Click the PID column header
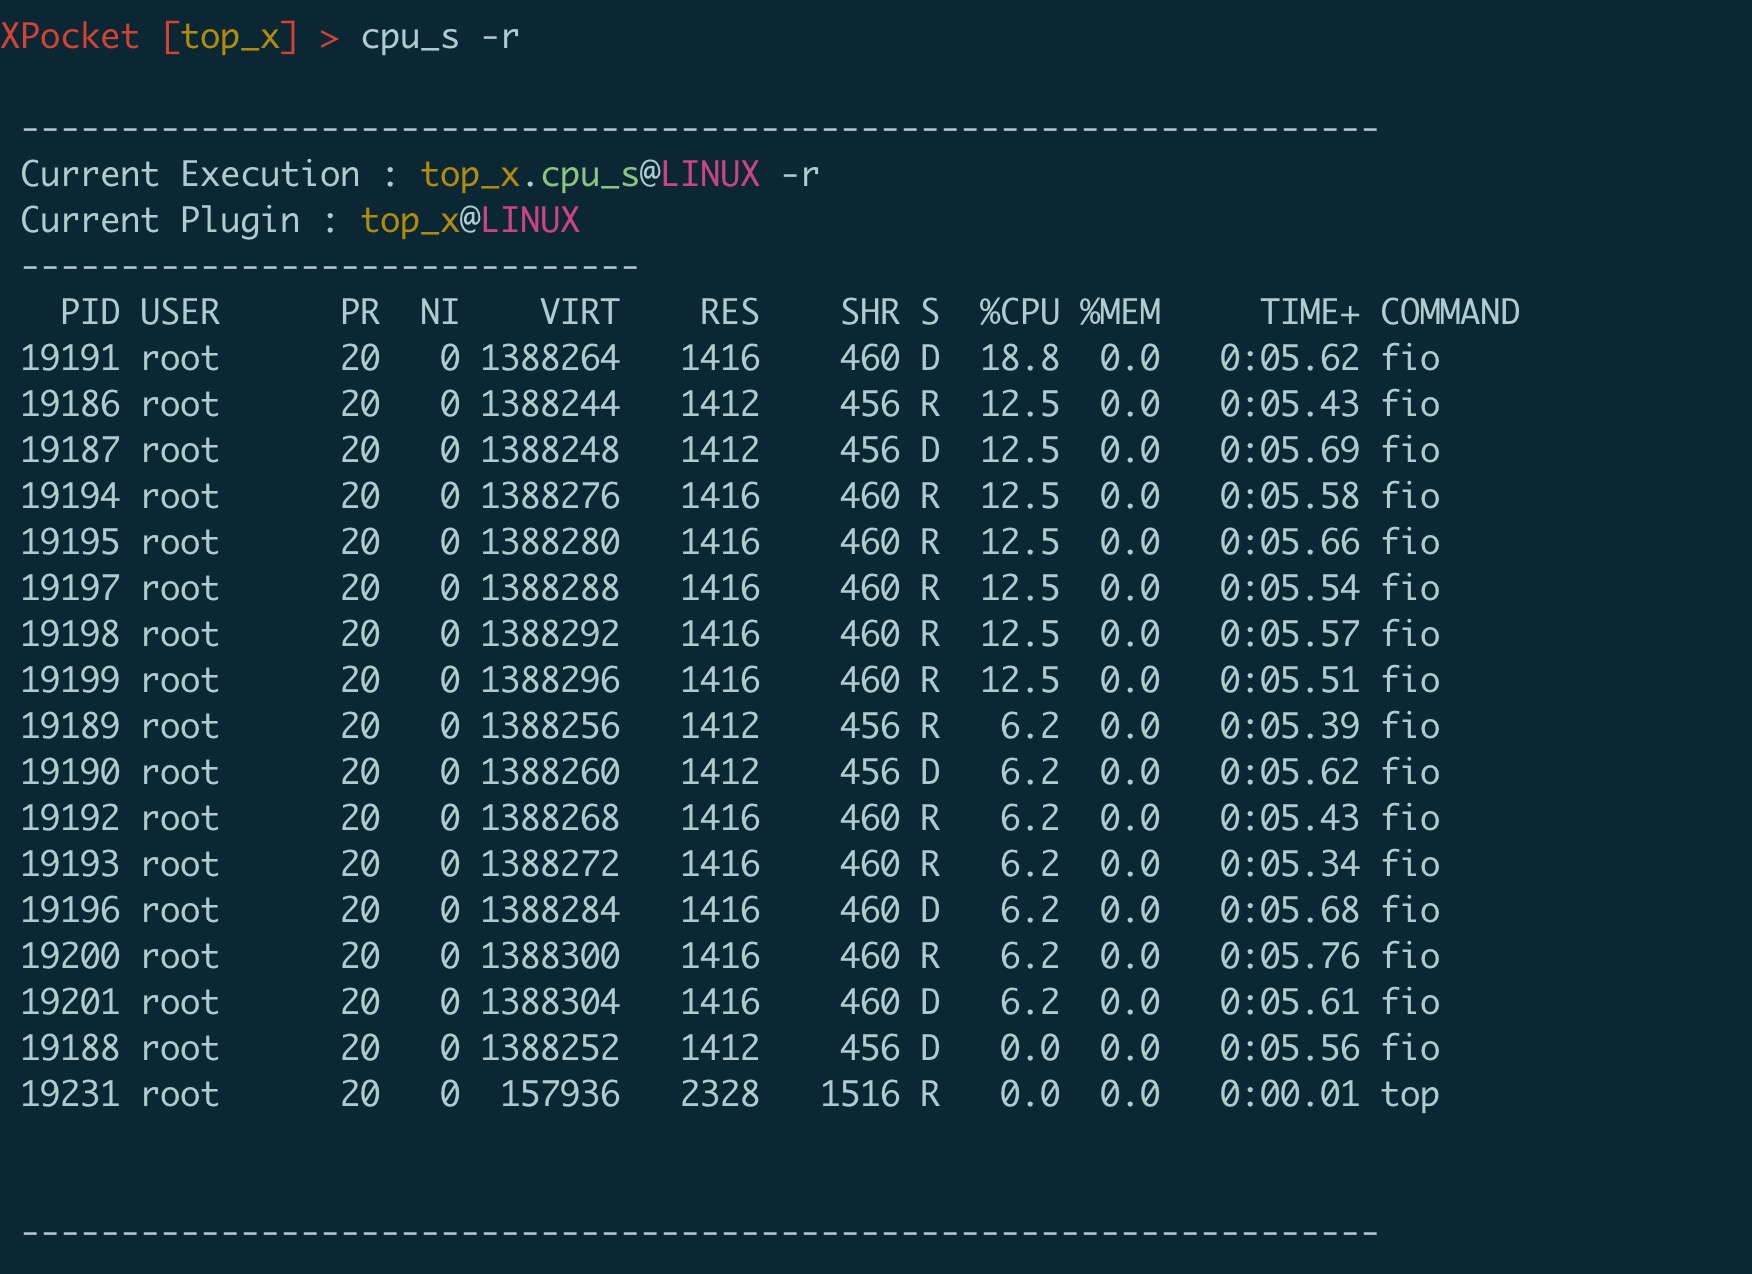 [x=90, y=312]
